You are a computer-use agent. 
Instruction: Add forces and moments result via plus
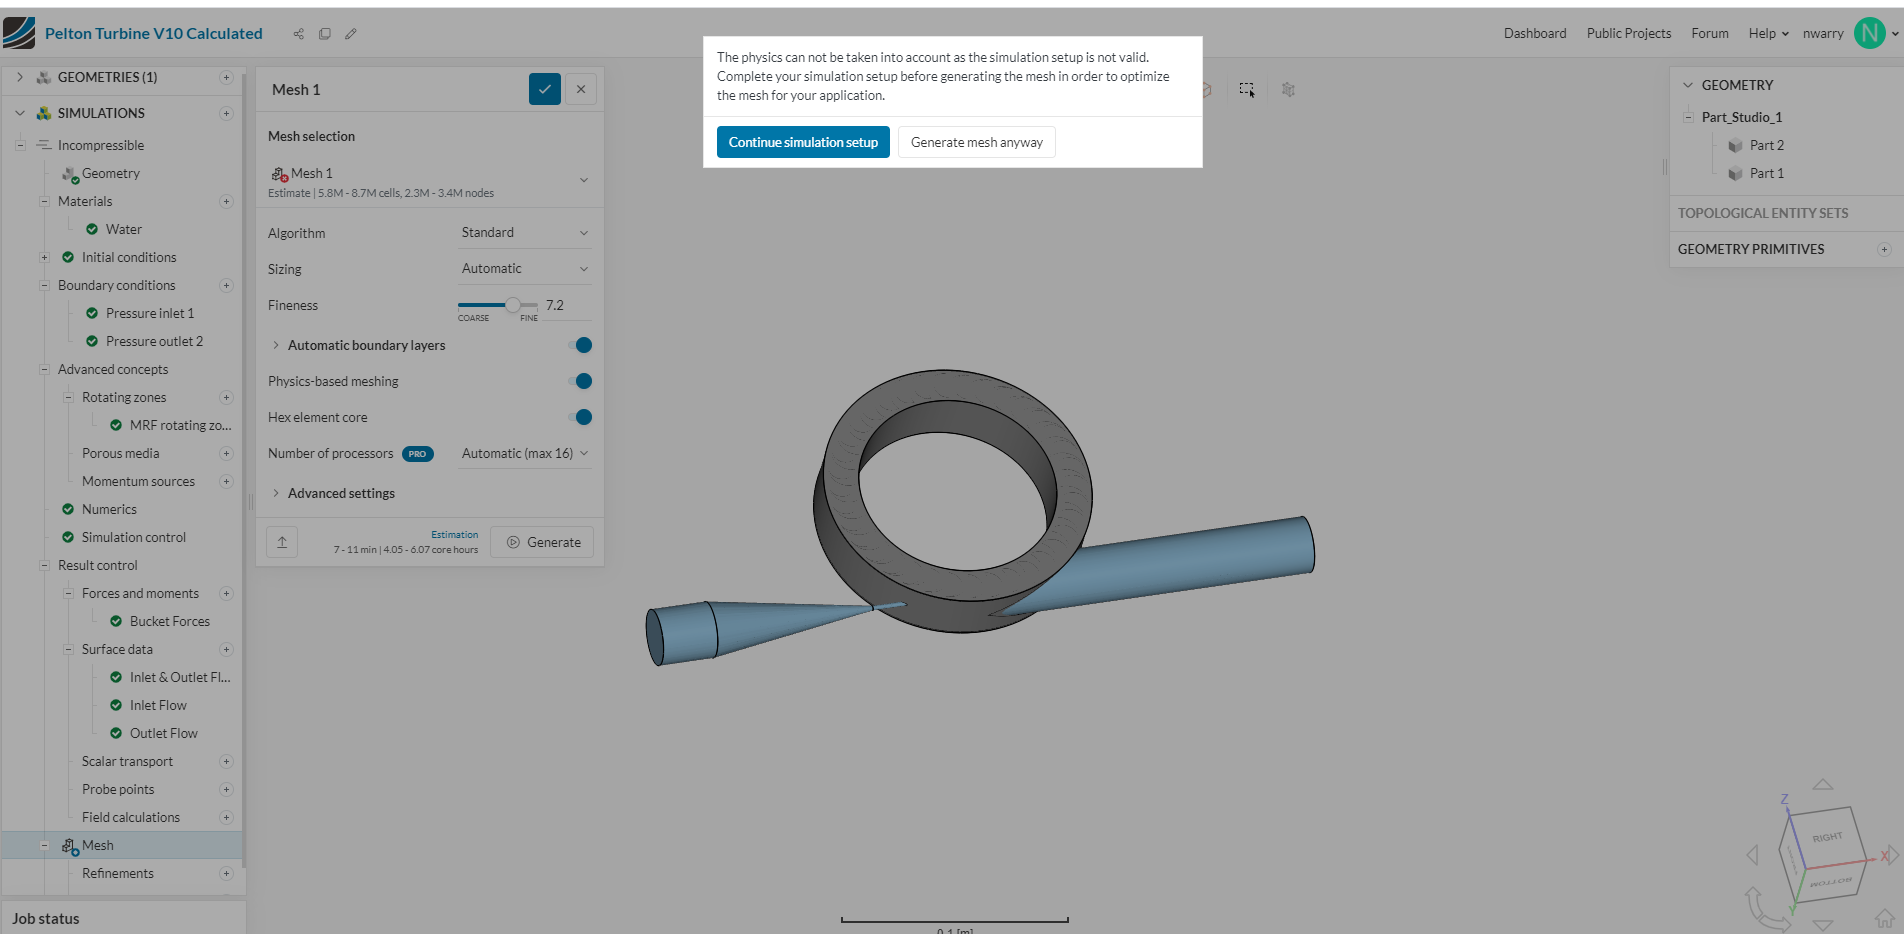point(226,593)
